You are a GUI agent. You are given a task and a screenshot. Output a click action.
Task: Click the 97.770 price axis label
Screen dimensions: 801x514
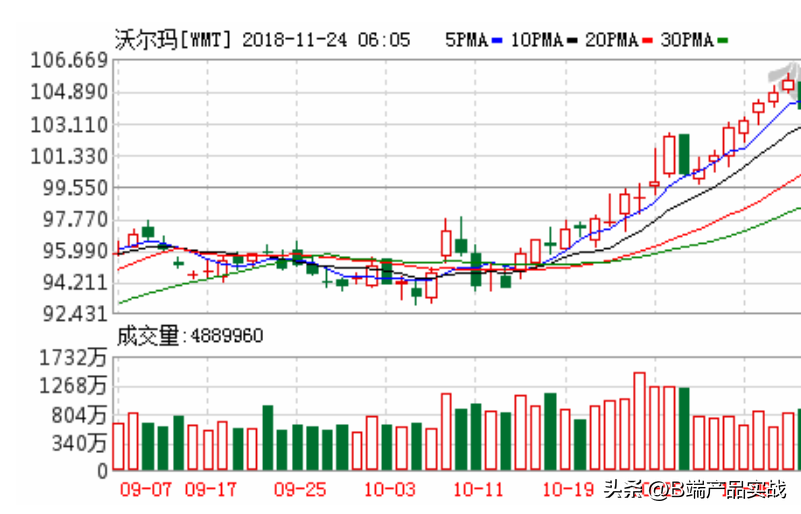(x=75, y=220)
